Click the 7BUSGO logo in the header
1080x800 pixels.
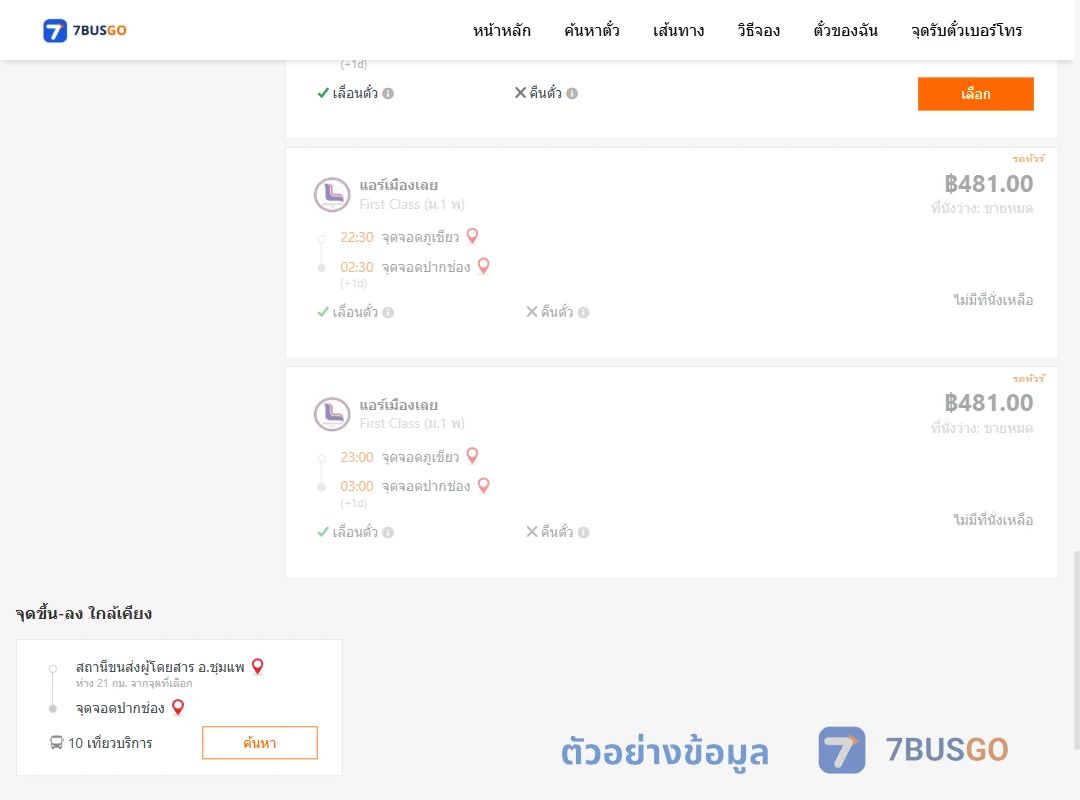(x=85, y=30)
